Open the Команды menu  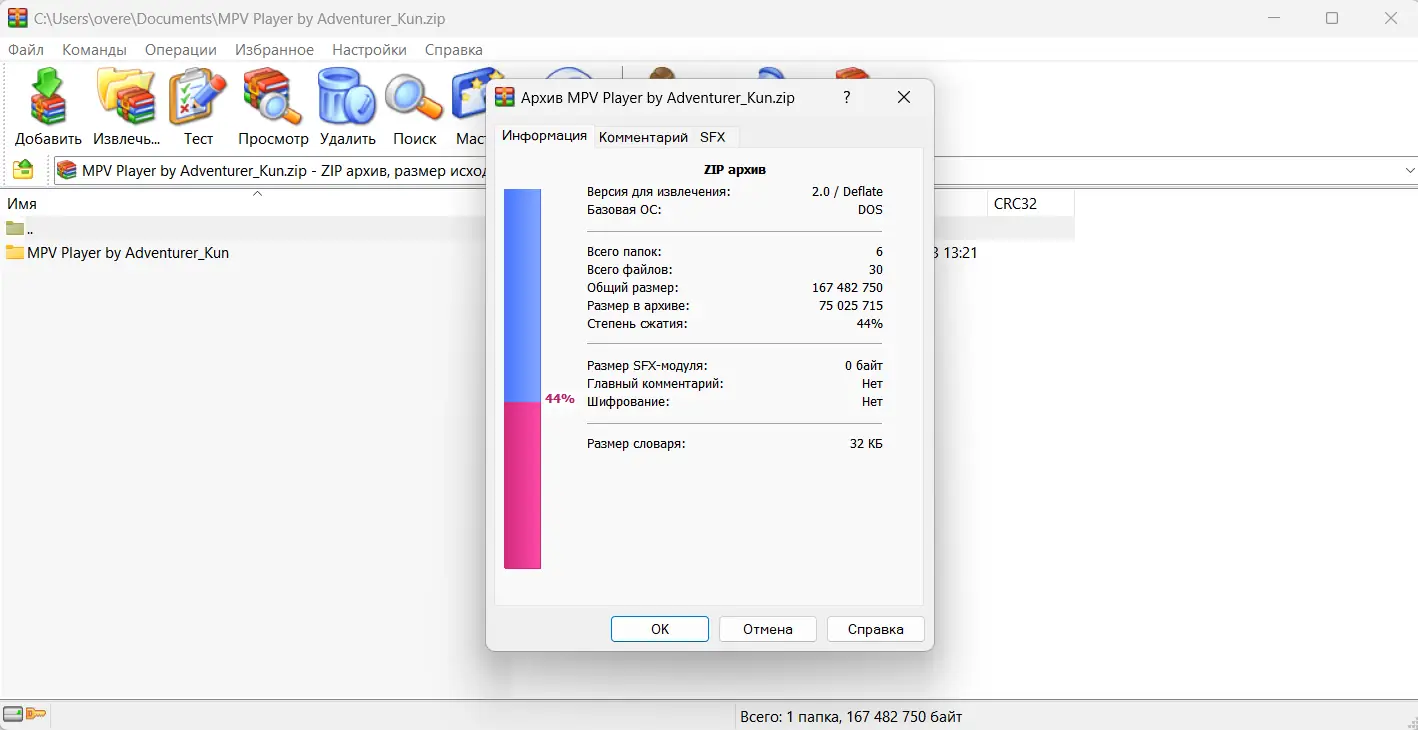point(94,50)
